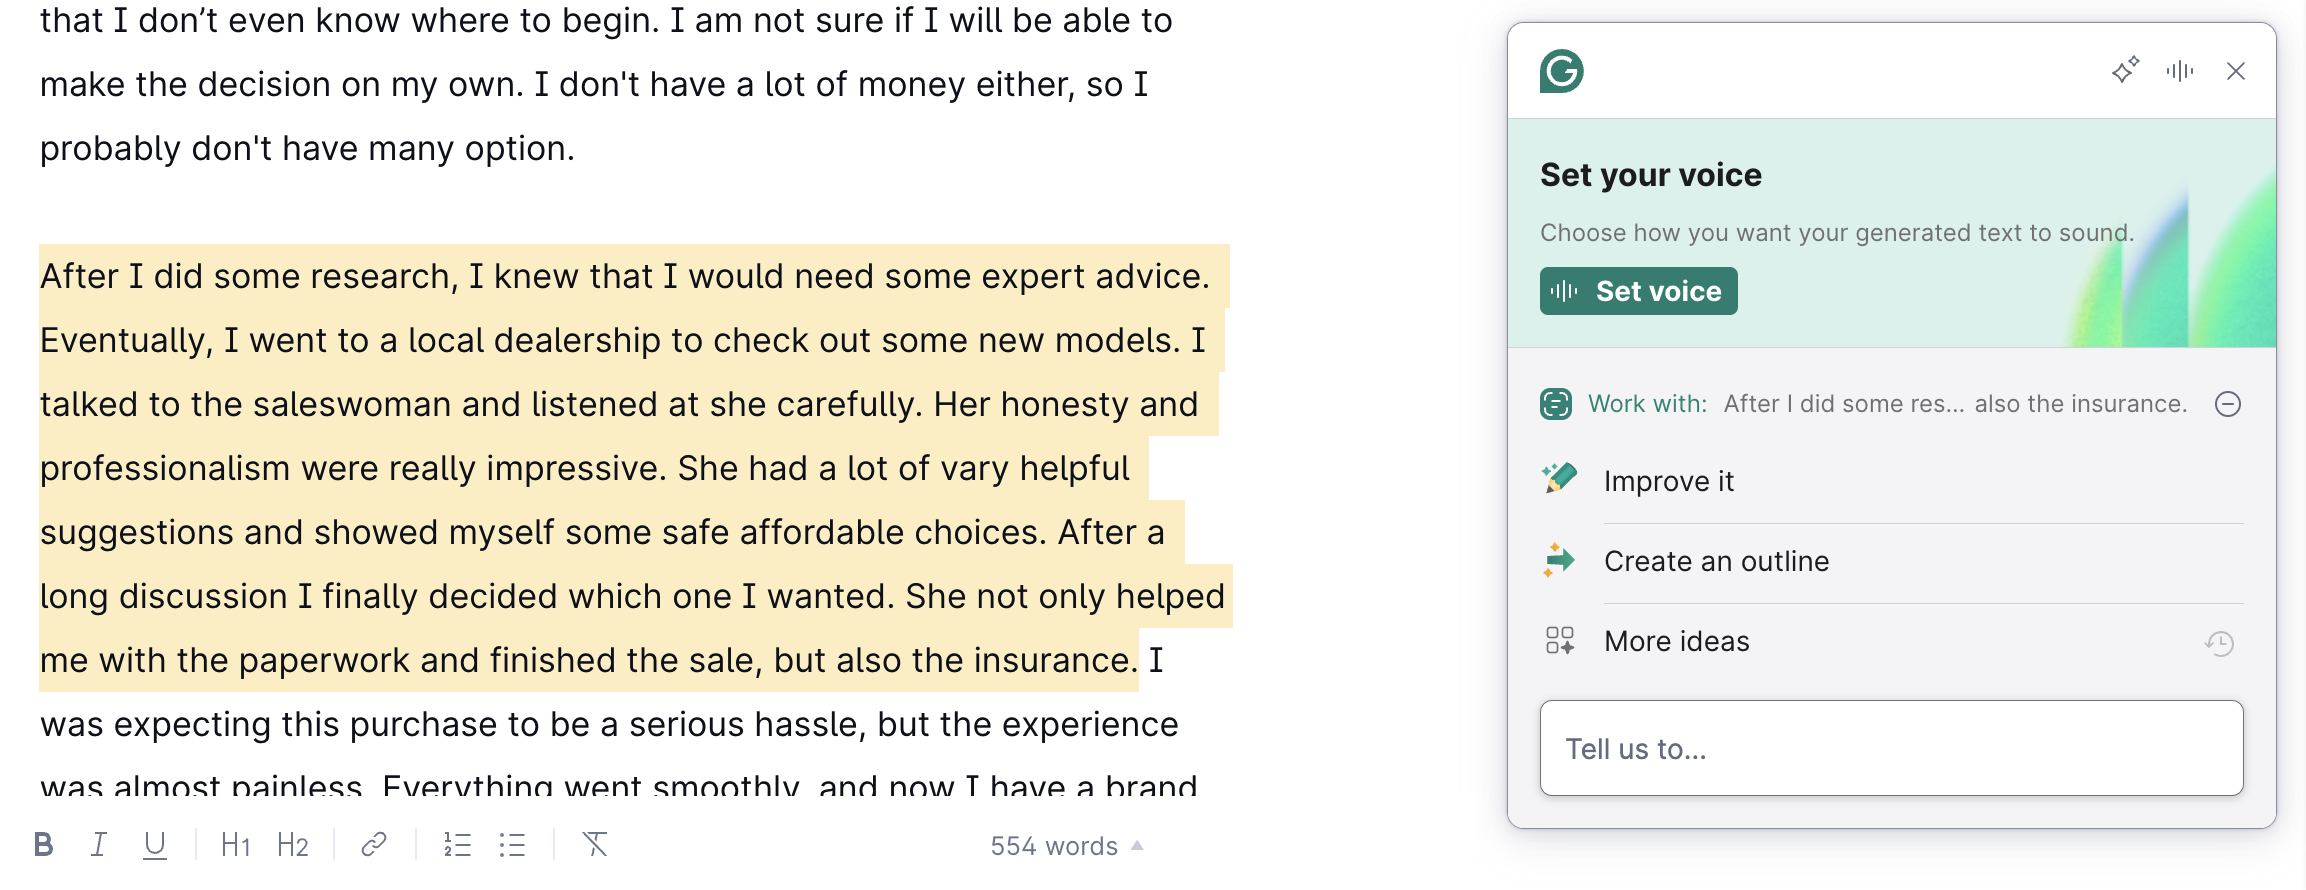Viewport: 2306px width, 890px height.
Task: Toggle bold formatting in the toolbar
Action: (x=43, y=845)
